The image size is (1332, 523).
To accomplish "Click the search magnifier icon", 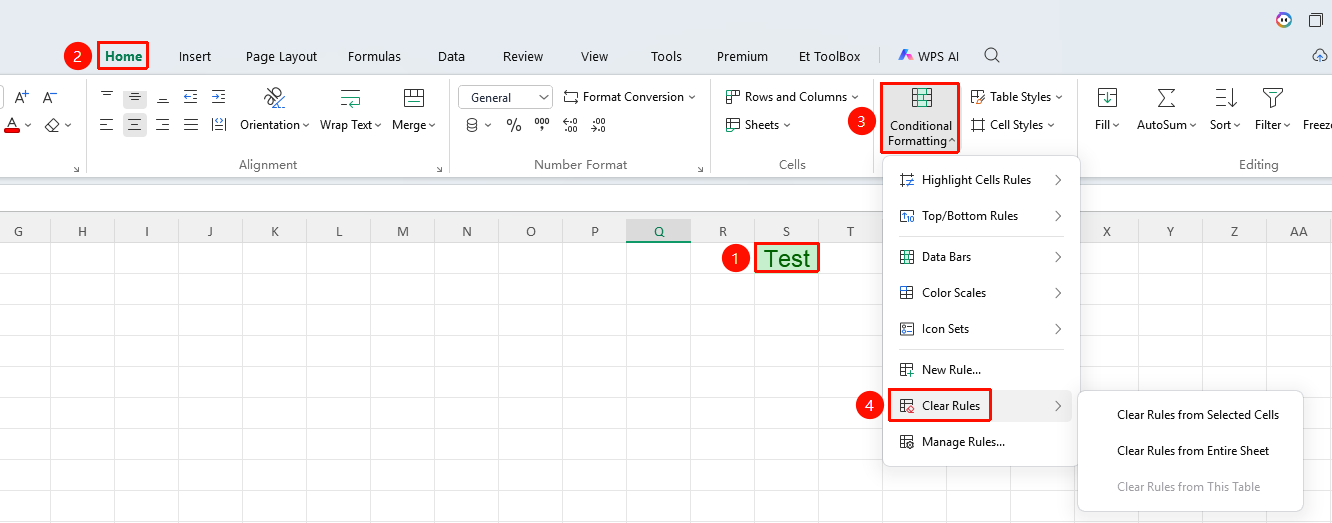I will click(992, 55).
